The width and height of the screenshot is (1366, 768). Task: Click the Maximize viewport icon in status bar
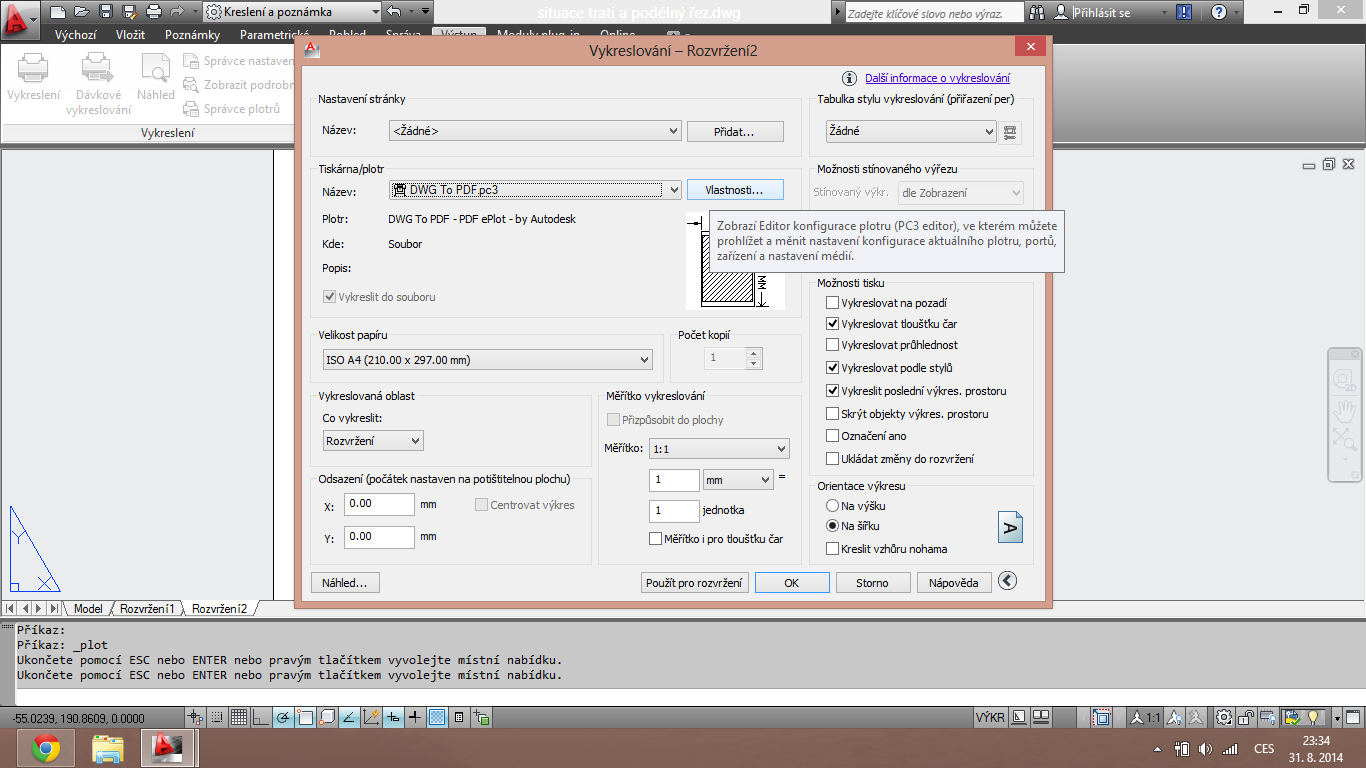point(1102,717)
